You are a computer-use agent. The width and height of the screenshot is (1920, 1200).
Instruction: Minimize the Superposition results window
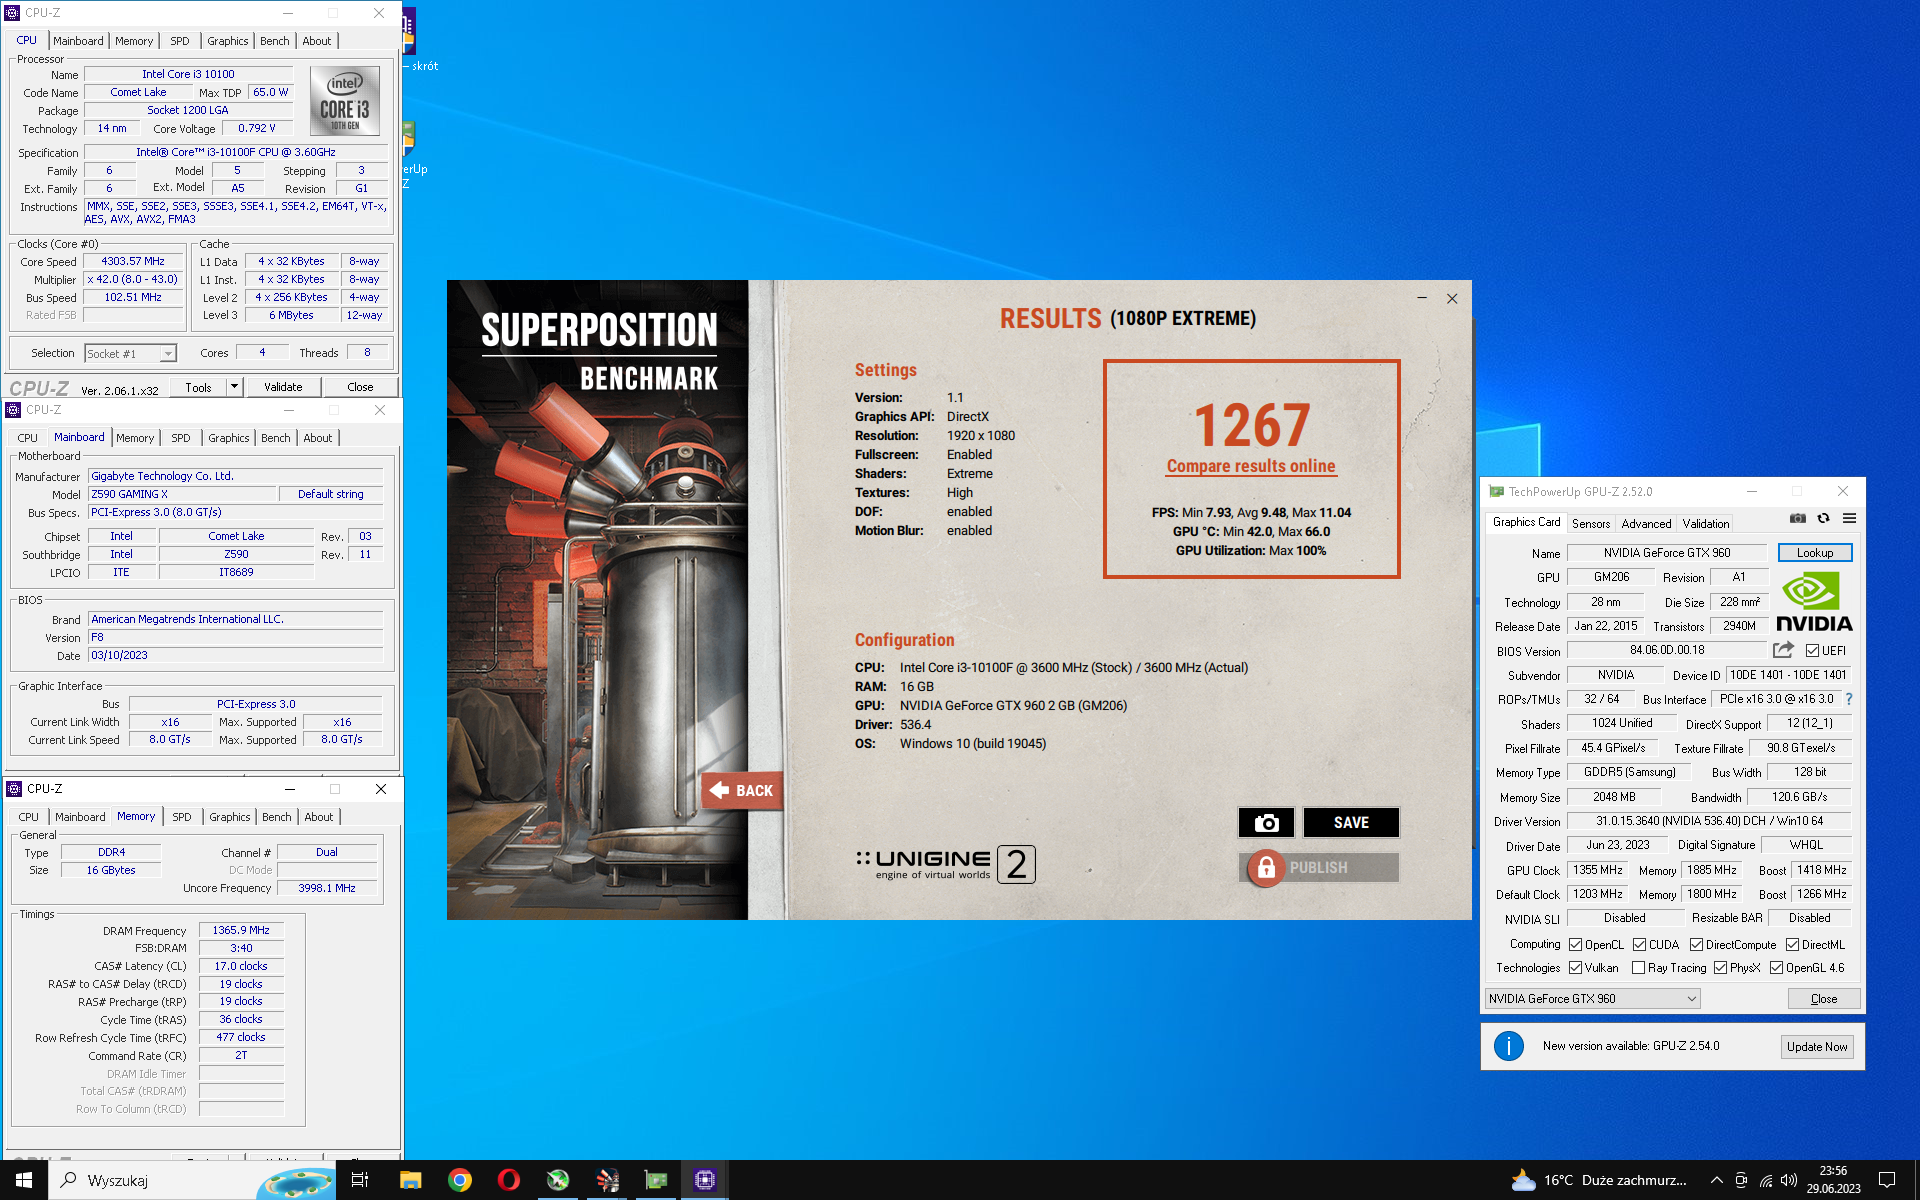[x=1421, y=298]
